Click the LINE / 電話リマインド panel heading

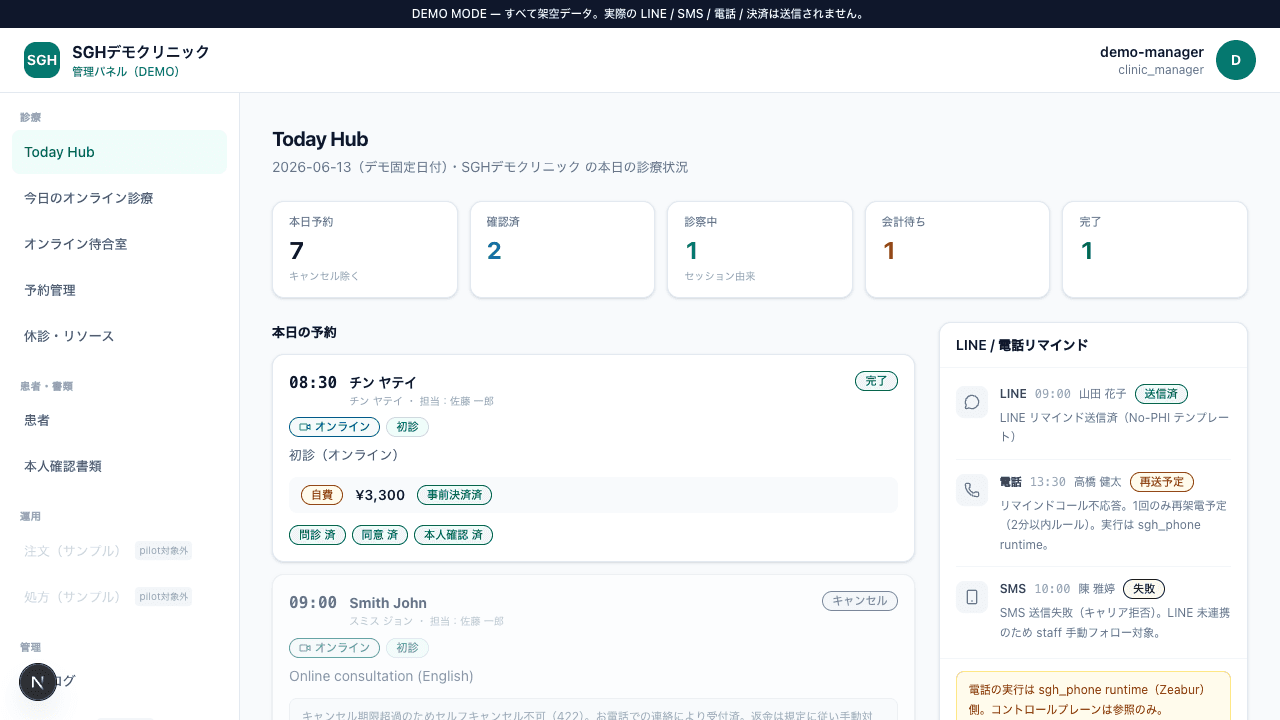coord(1022,345)
